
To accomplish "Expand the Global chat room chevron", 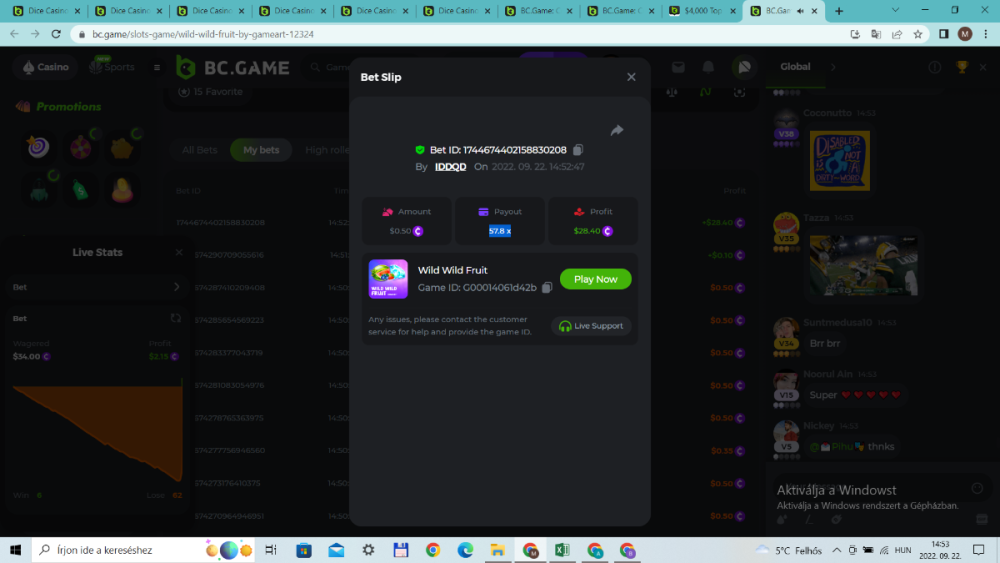I will pos(832,67).
